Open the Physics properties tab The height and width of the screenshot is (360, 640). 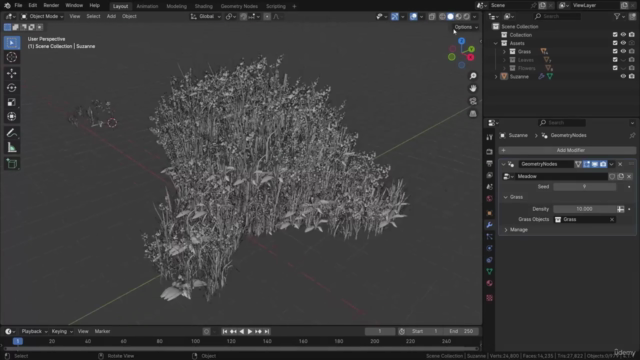pos(489,248)
